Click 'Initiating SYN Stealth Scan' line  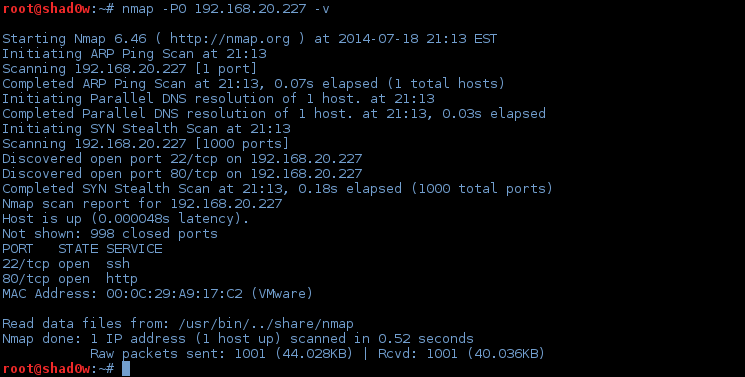coord(146,128)
